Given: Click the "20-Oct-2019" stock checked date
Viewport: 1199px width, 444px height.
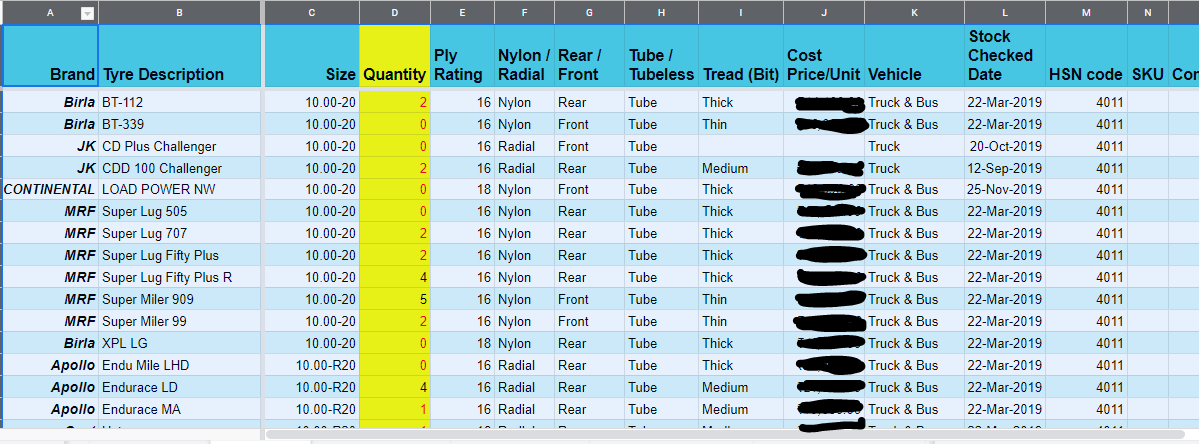Looking at the screenshot, I should (1005, 146).
